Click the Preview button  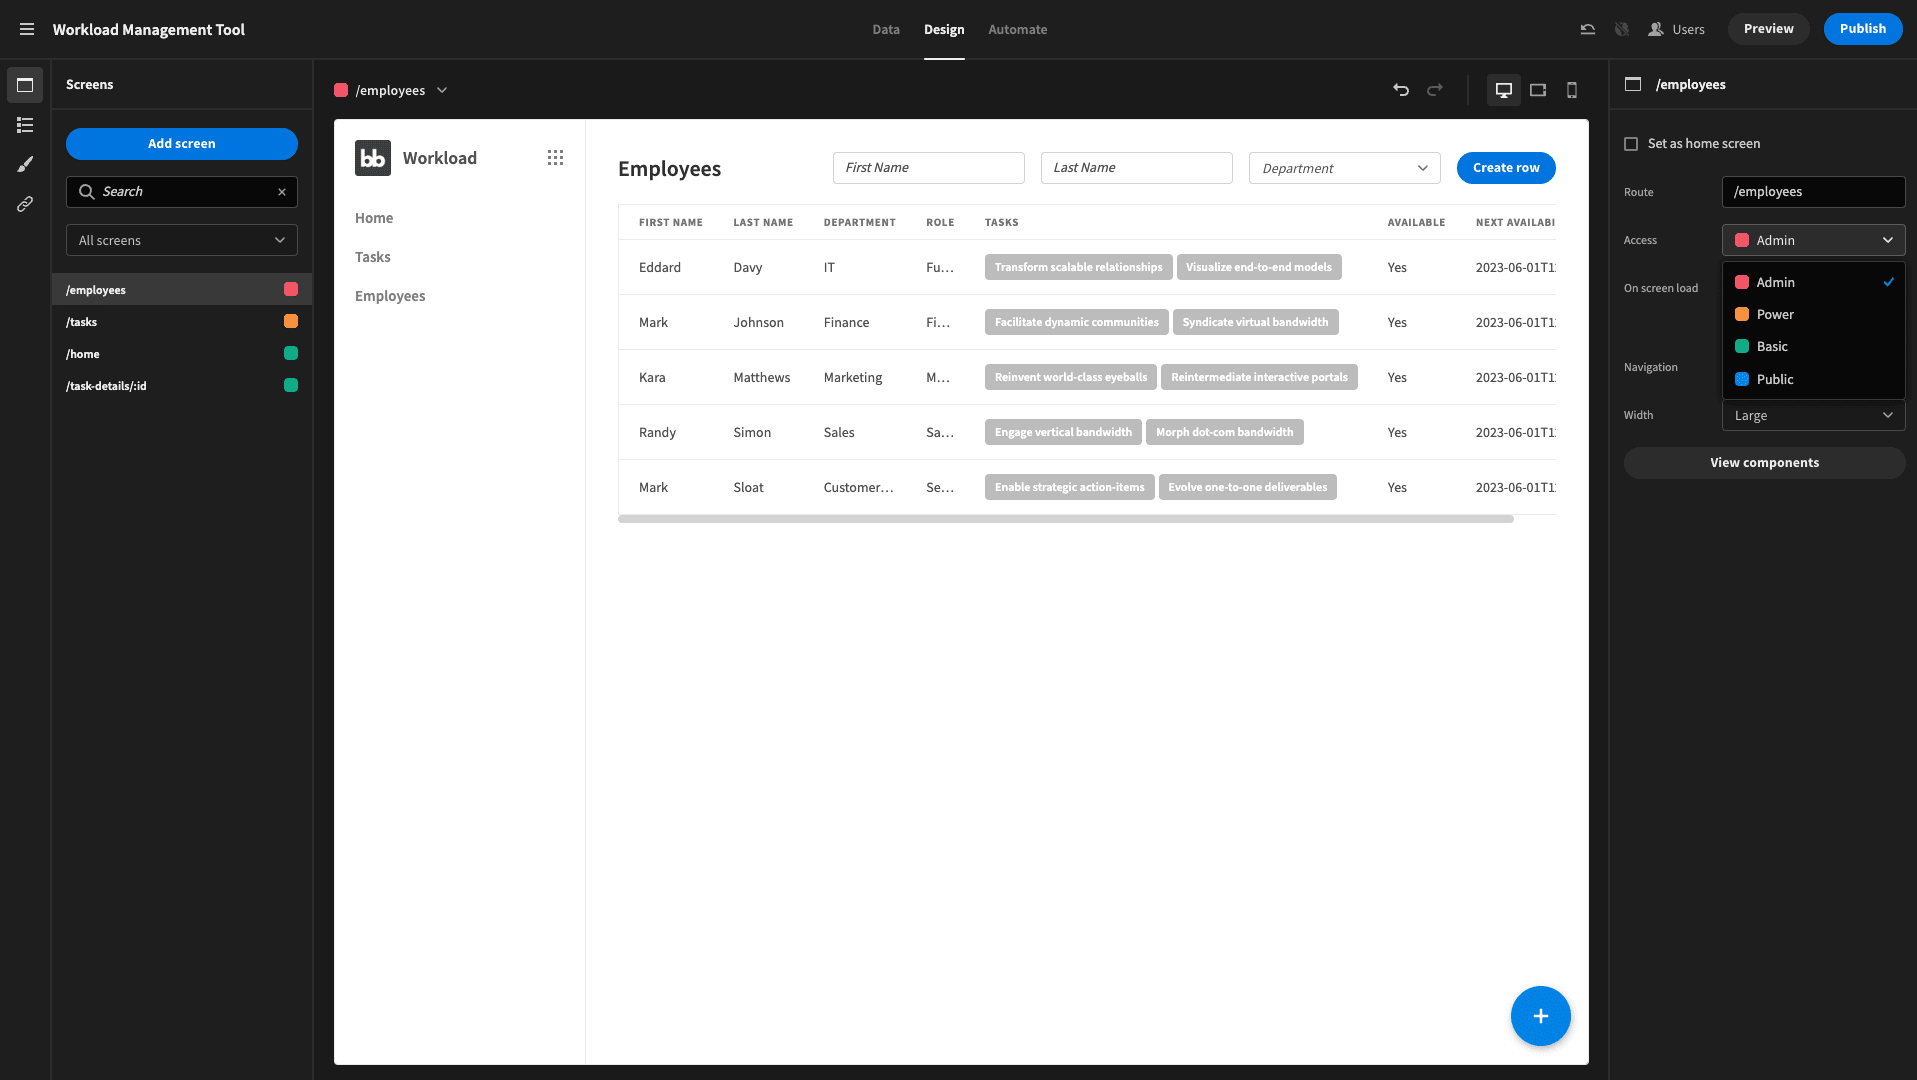[1769, 29]
